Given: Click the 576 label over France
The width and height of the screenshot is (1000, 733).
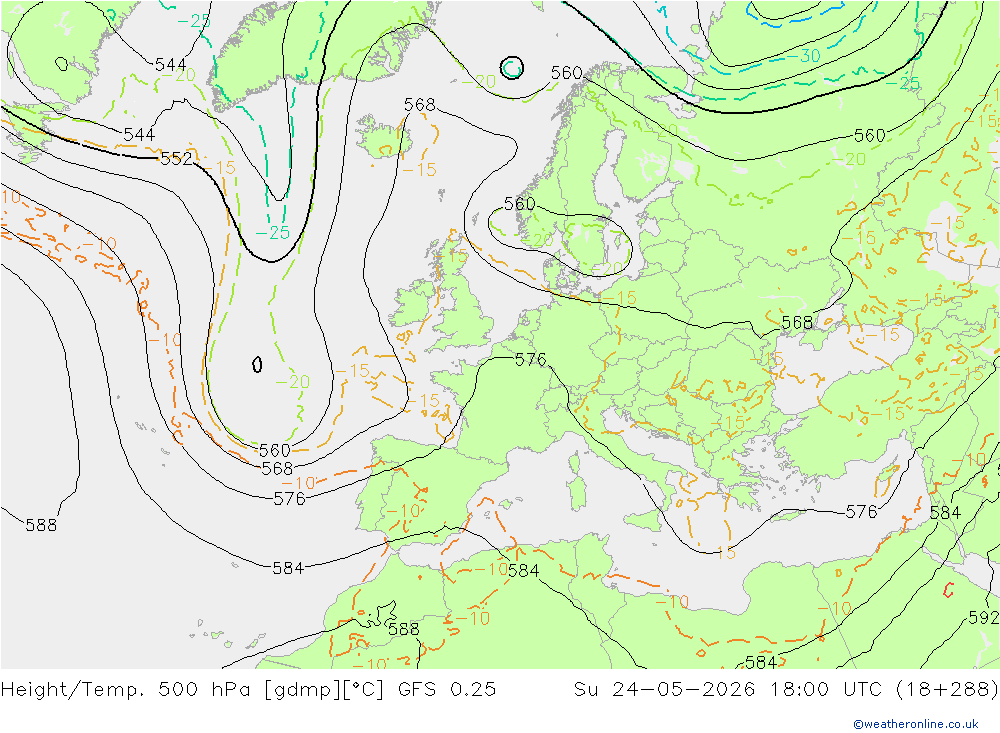Looking at the screenshot, I should [531, 359].
